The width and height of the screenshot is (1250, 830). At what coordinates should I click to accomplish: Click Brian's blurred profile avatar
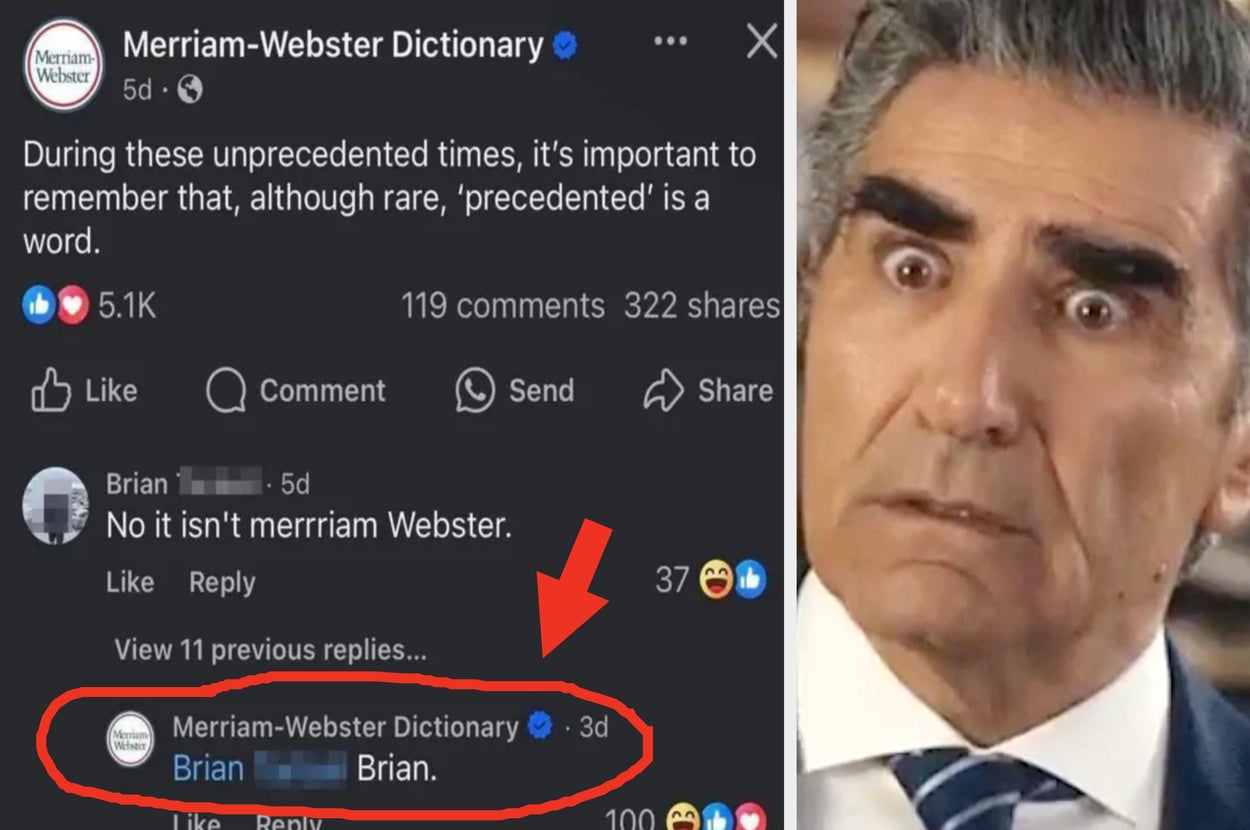pos(56,505)
